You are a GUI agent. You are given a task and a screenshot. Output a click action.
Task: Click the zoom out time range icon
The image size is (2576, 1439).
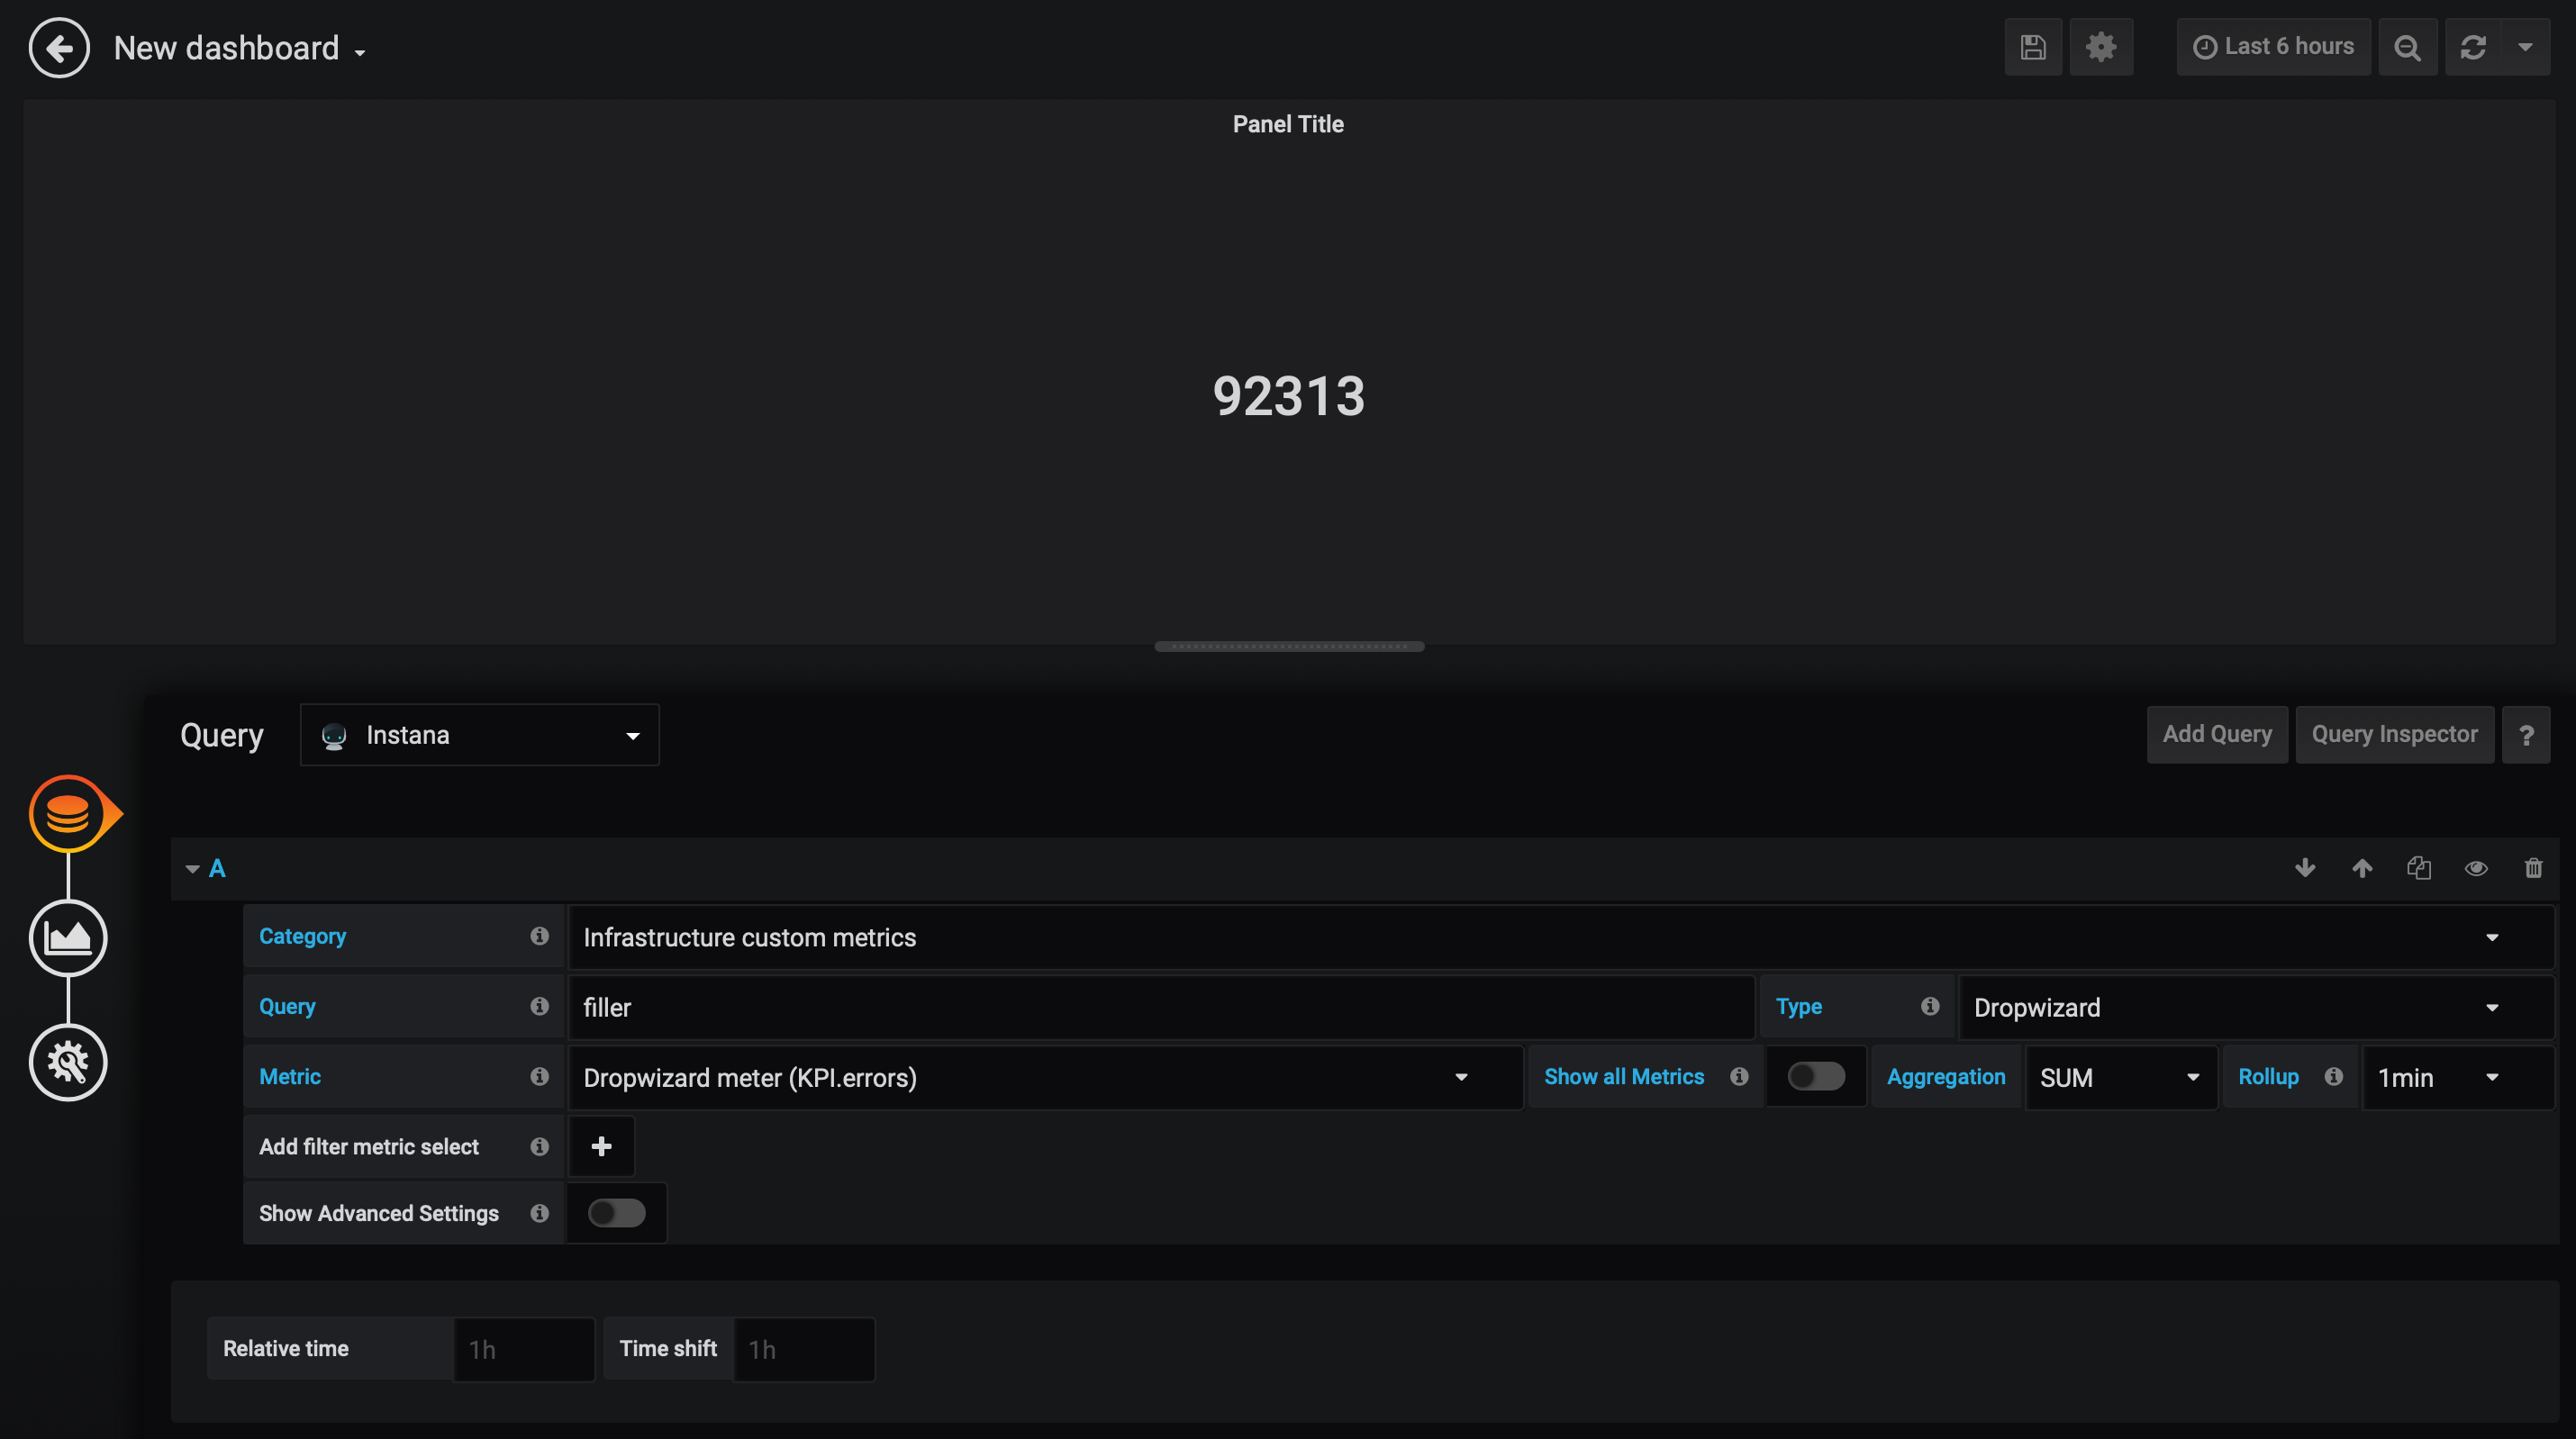click(2407, 47)
